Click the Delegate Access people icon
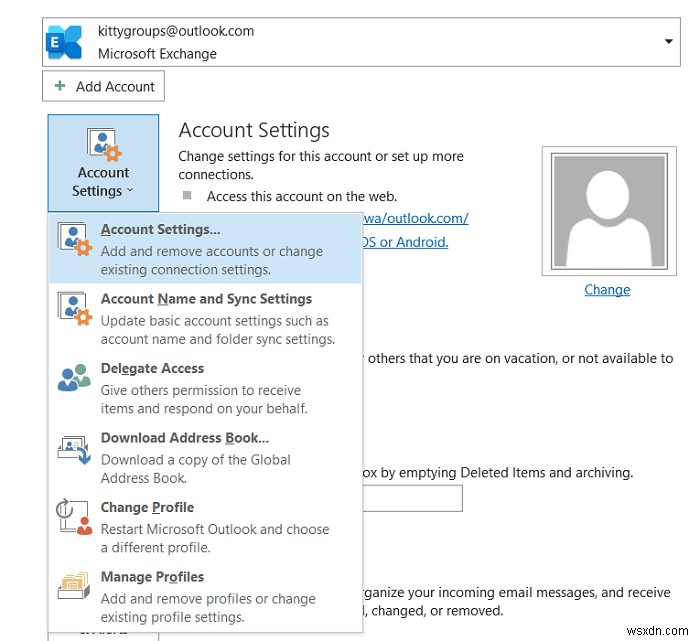Image resolution: width=700 pixels, height=641 pixels. point(74,378)
